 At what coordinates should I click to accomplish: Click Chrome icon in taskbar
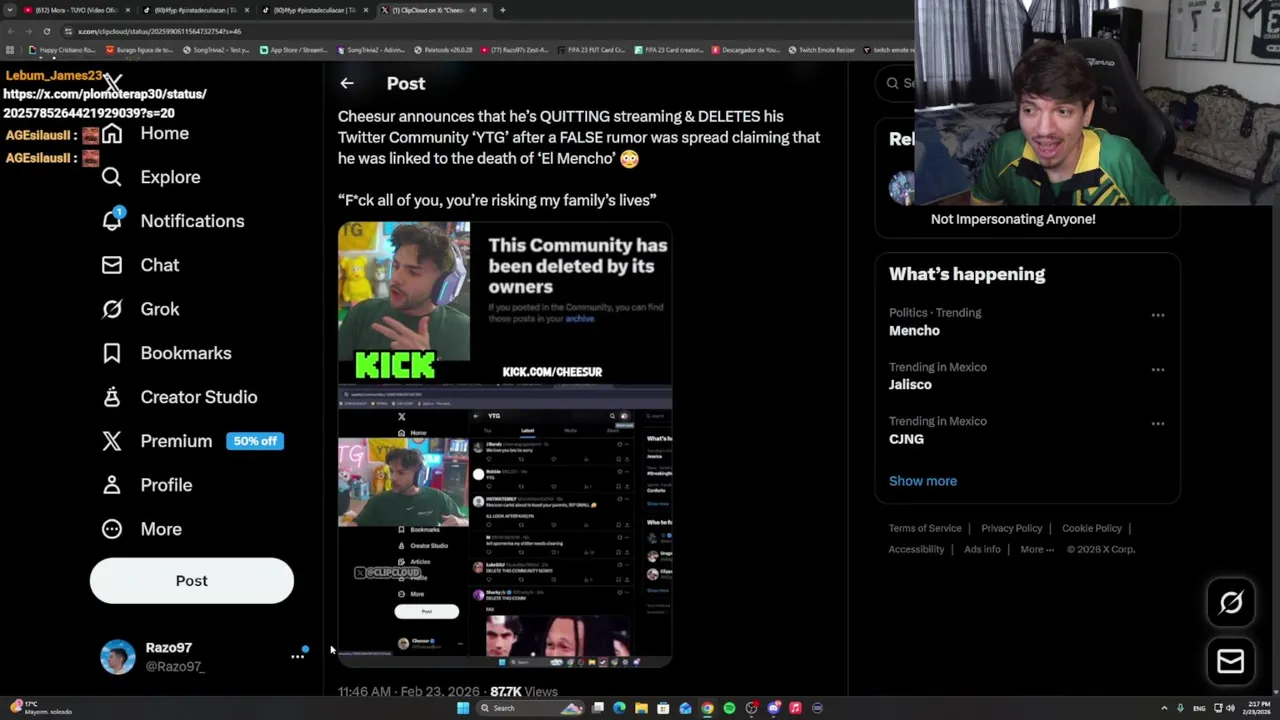[x=707, y=708]
